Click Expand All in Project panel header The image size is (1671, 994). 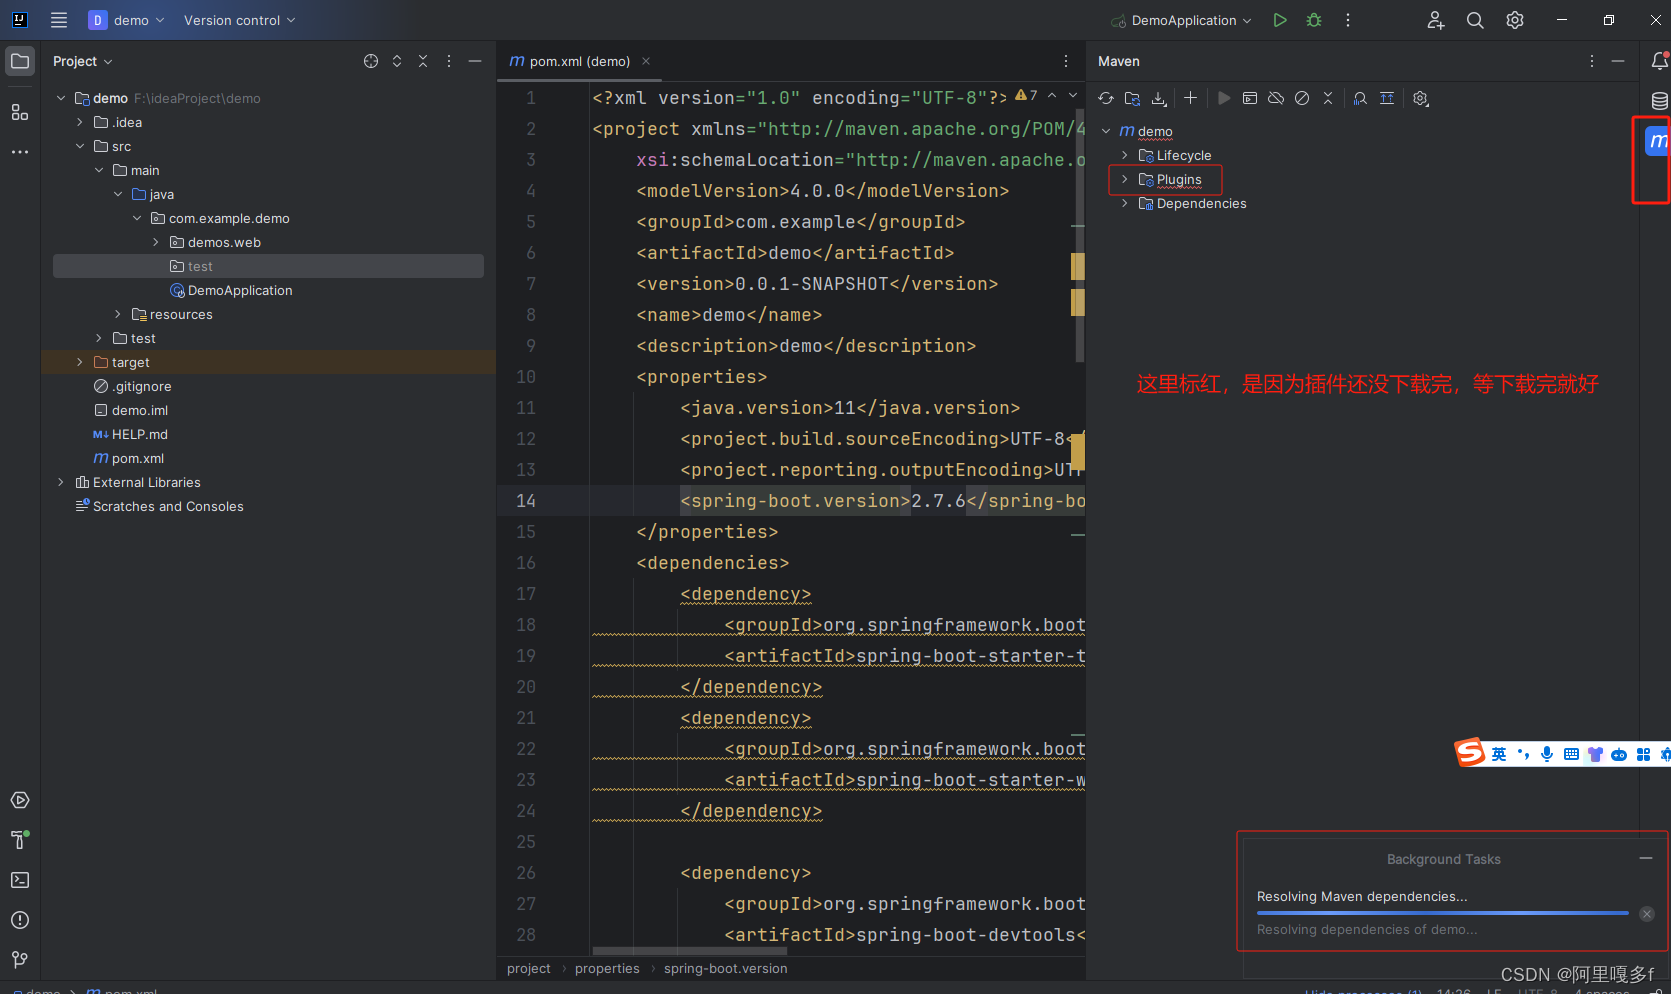pyautogui.click(x=397, y=61)
